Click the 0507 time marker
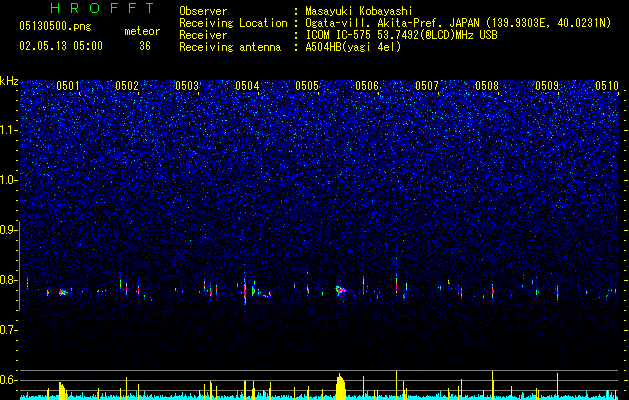629x400 pixels. (427, 86)
